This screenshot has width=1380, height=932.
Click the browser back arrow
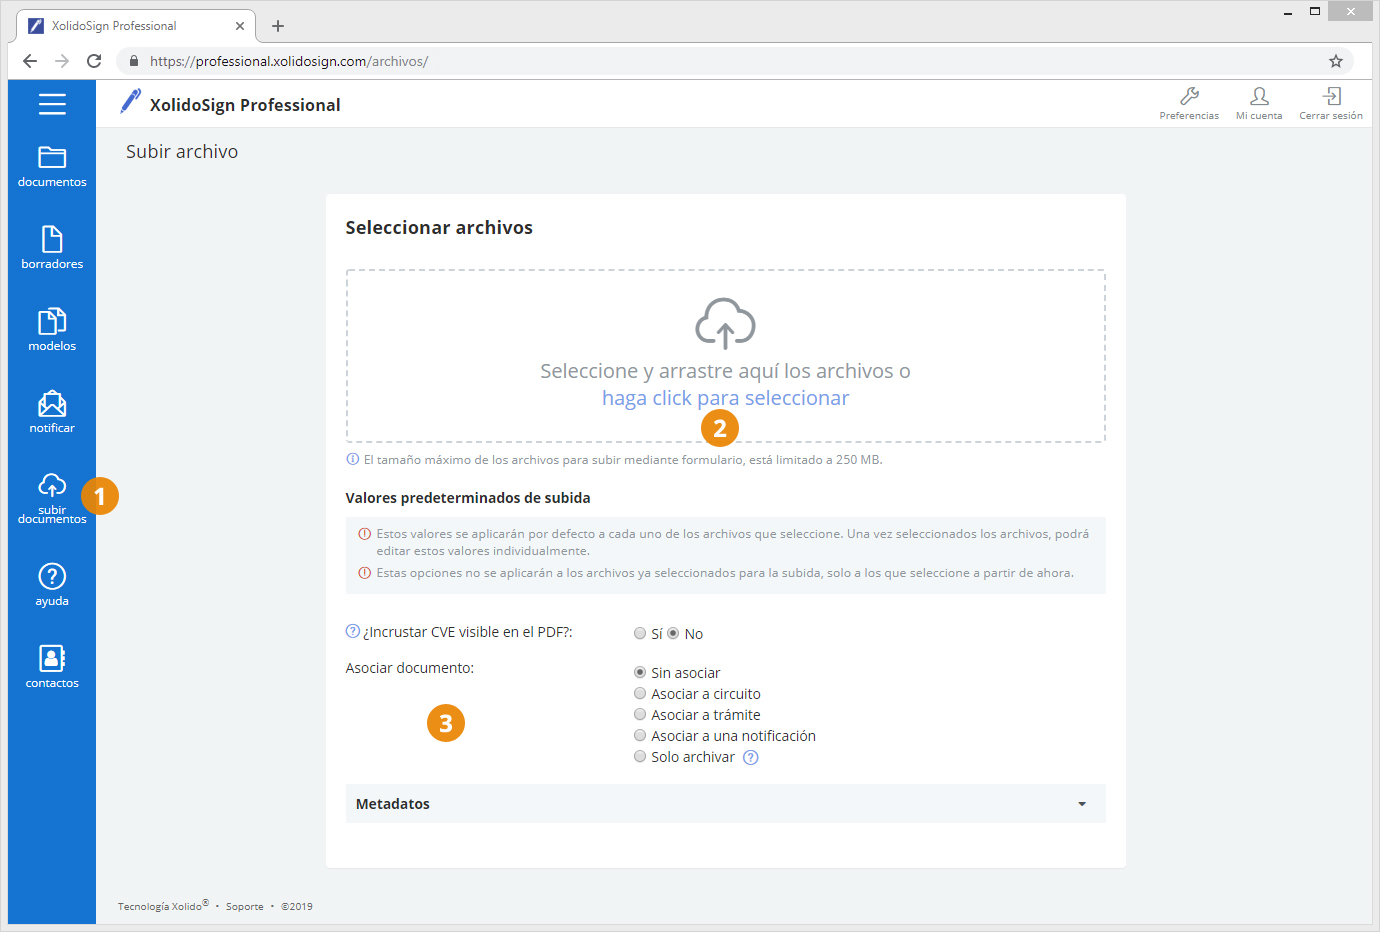(30, 61)
